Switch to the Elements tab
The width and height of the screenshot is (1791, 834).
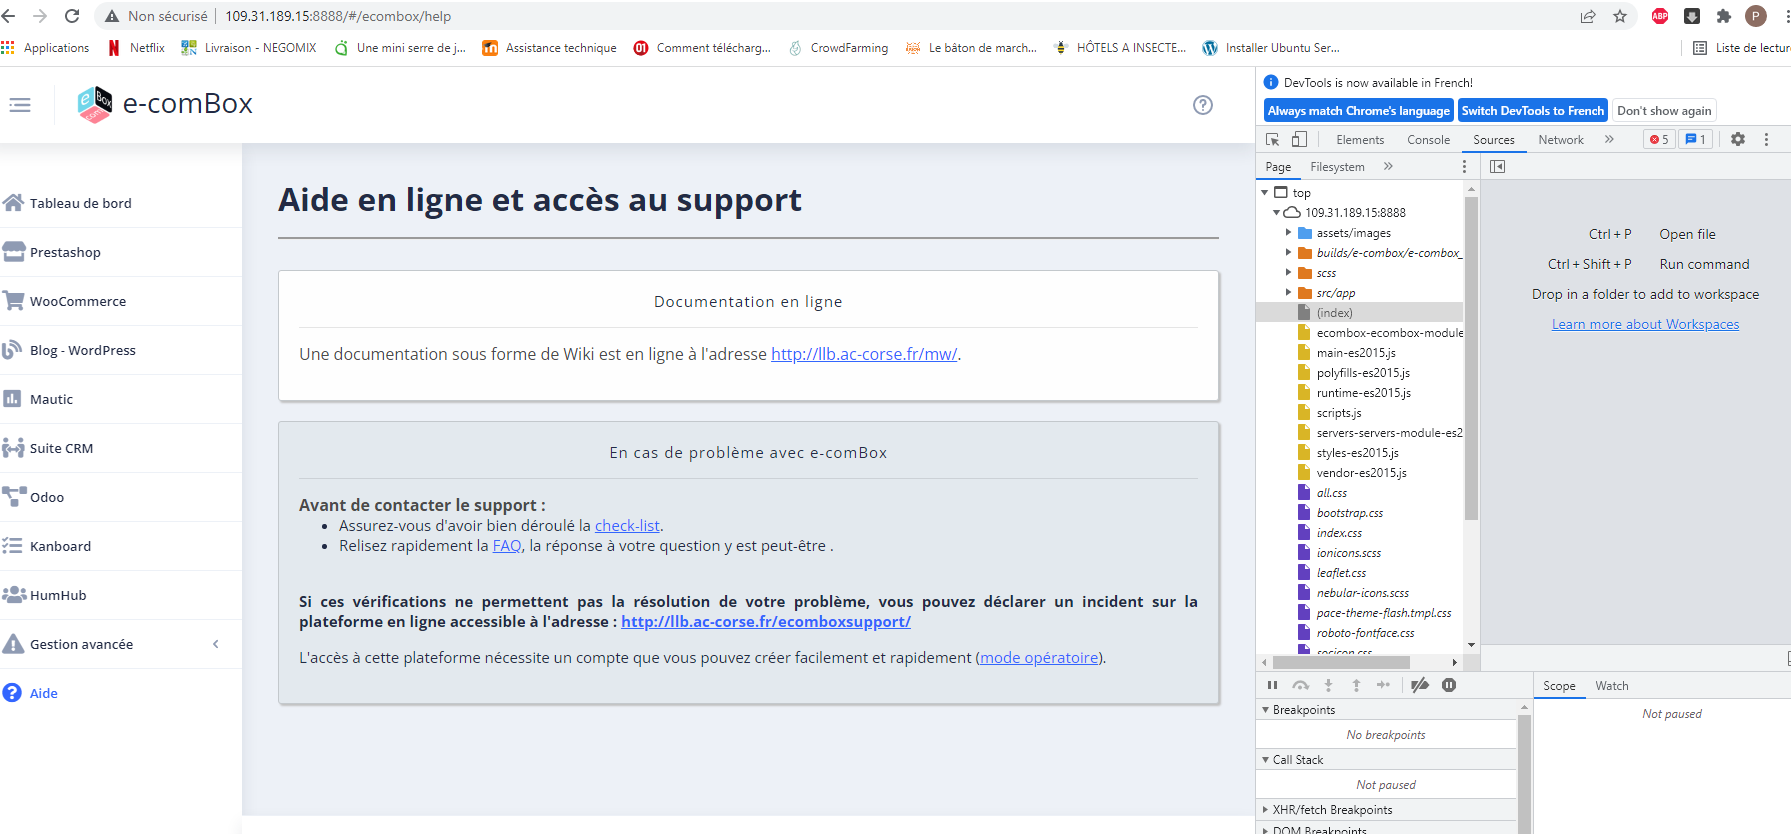[x=1360, y=140]
